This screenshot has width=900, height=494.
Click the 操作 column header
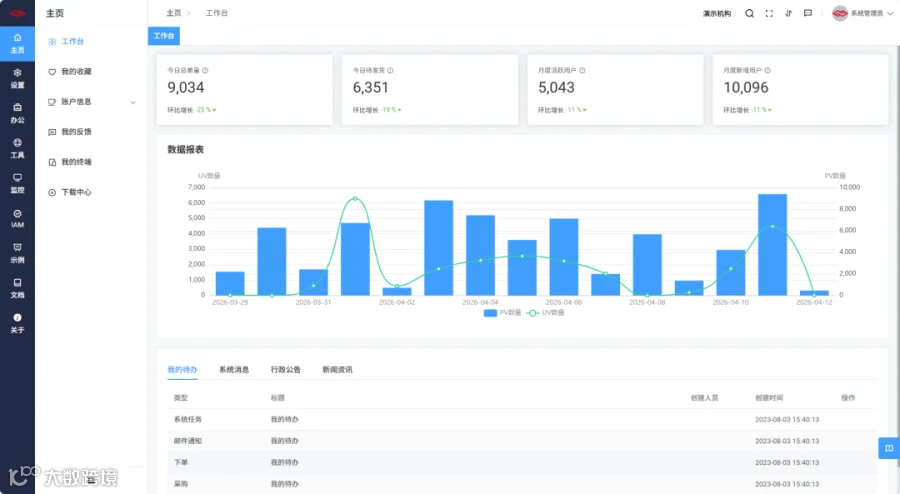848,398
